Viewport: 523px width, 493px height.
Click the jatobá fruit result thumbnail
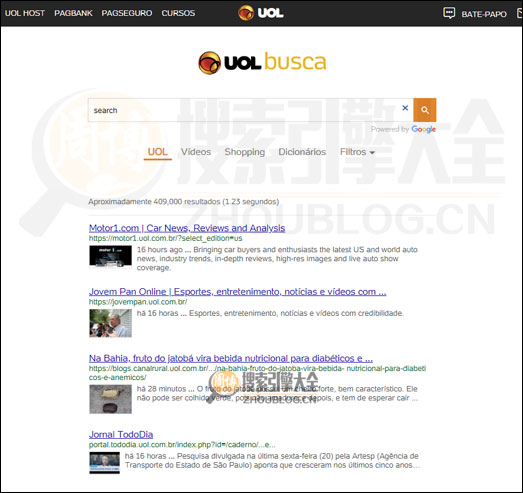[110, 399]
